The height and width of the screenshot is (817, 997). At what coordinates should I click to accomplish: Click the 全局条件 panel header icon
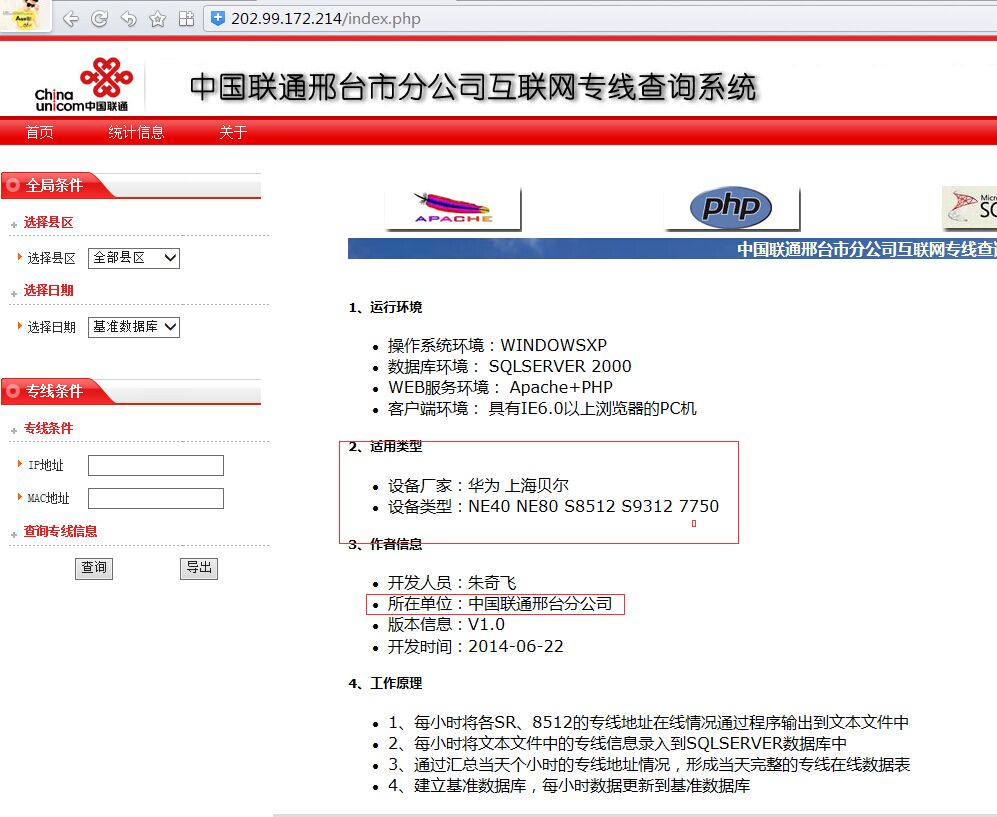coord(13,185)
